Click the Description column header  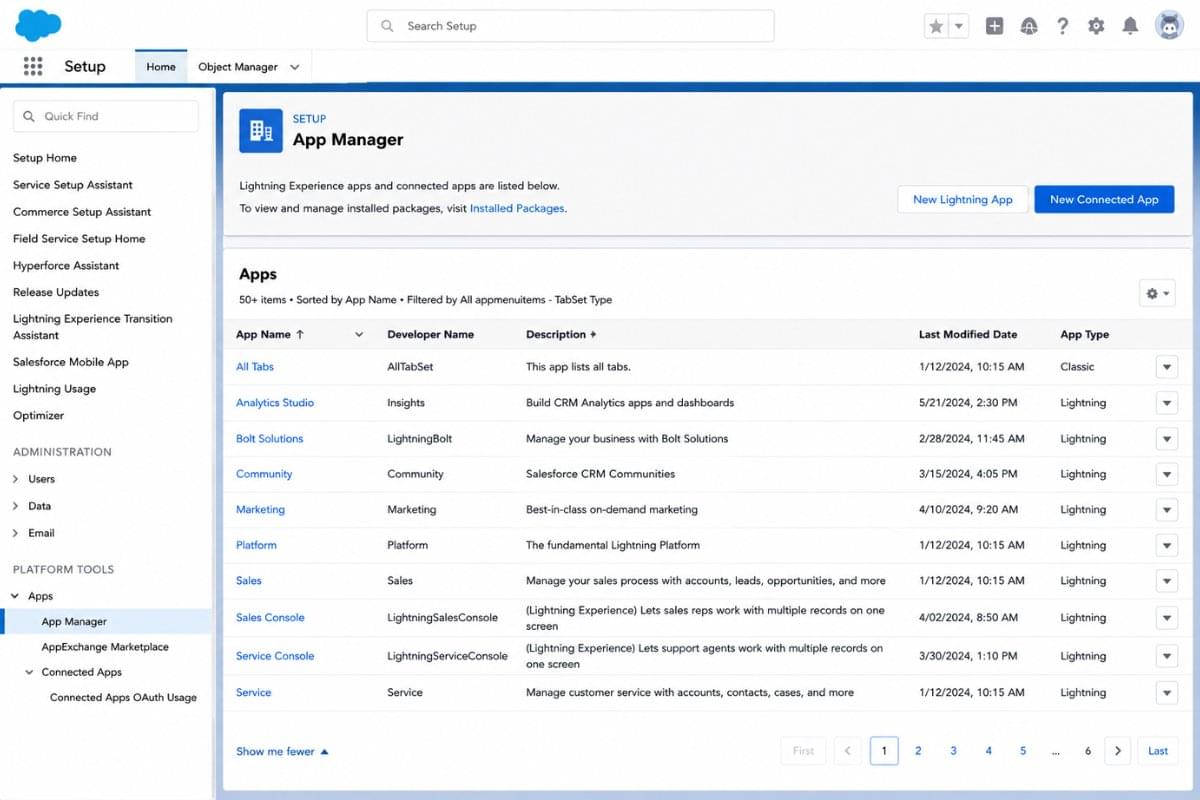pos(561,334)
